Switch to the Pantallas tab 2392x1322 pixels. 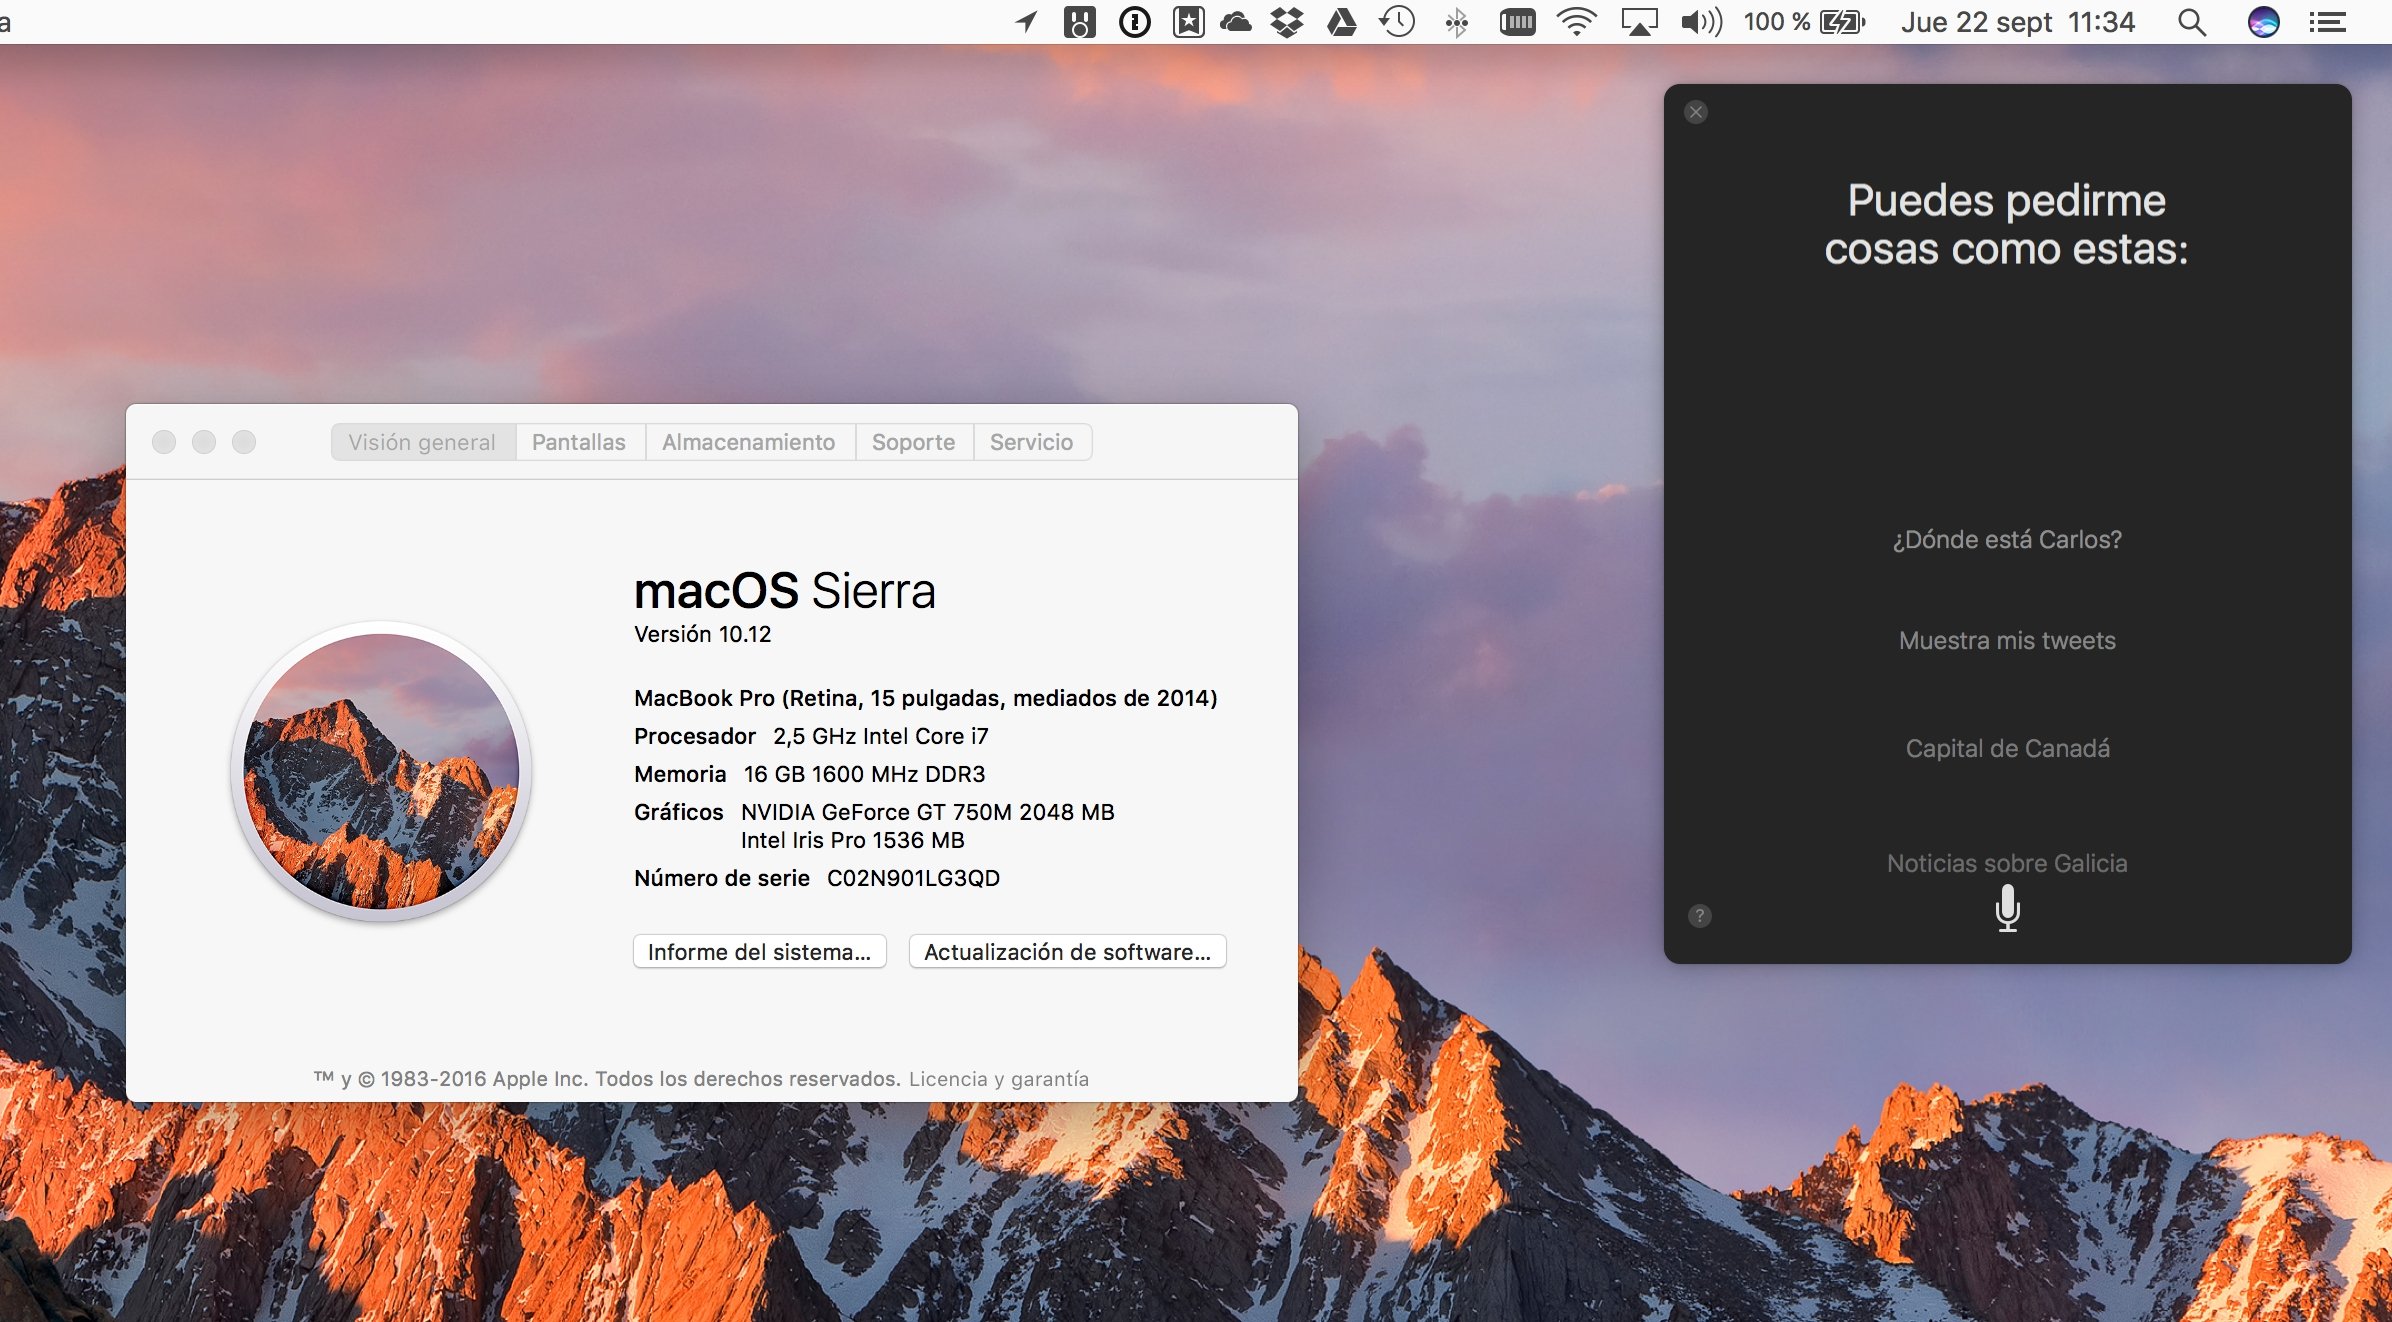(x=579, y=442)
